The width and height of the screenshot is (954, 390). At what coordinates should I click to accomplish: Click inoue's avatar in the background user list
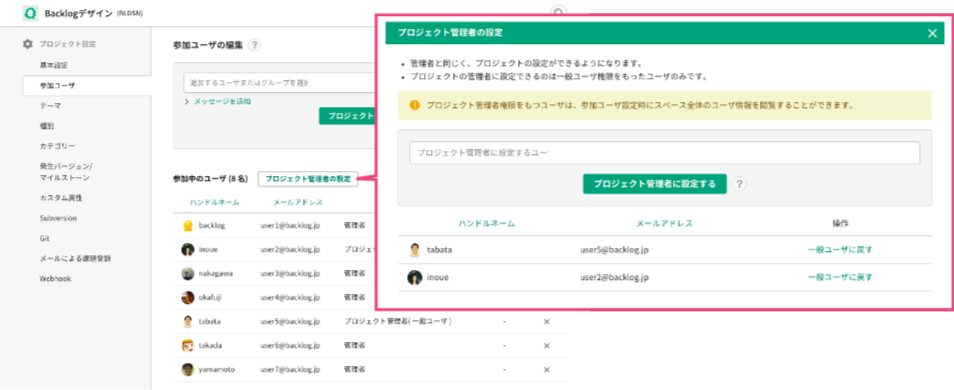tap(188, 249)
